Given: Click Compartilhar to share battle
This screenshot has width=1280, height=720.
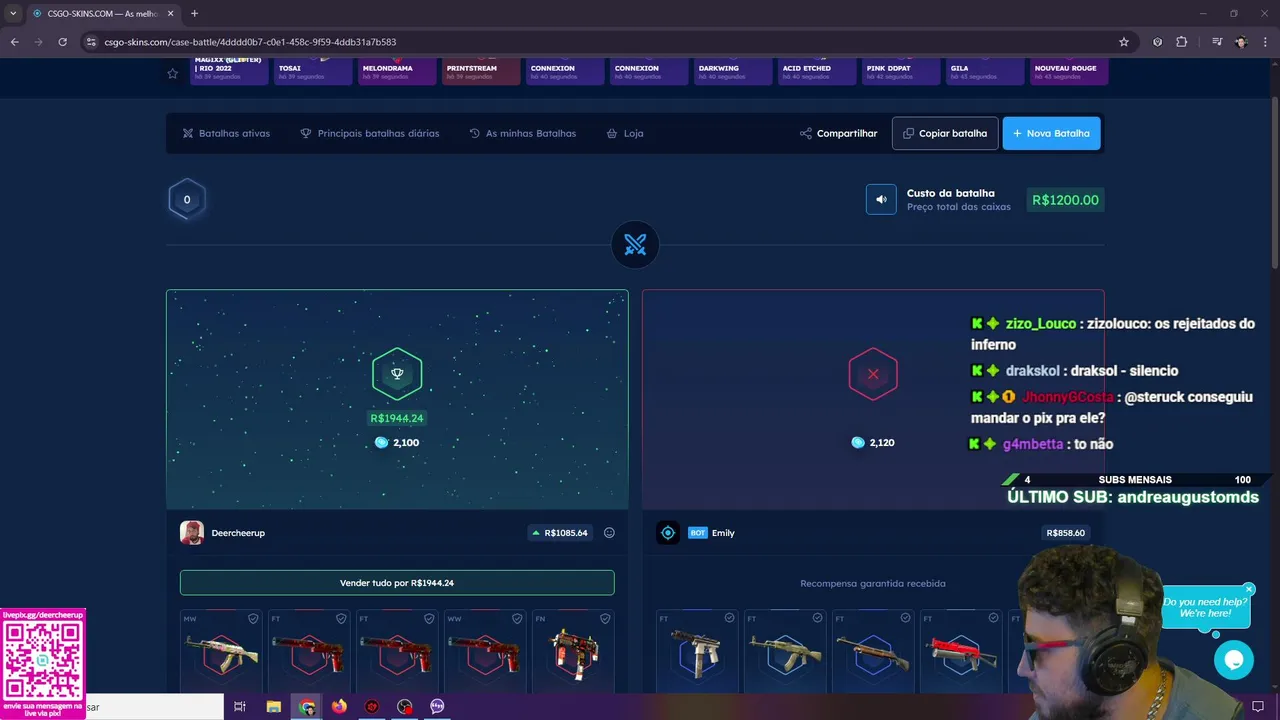Looking at the screenshot, I should click(838, 133).
